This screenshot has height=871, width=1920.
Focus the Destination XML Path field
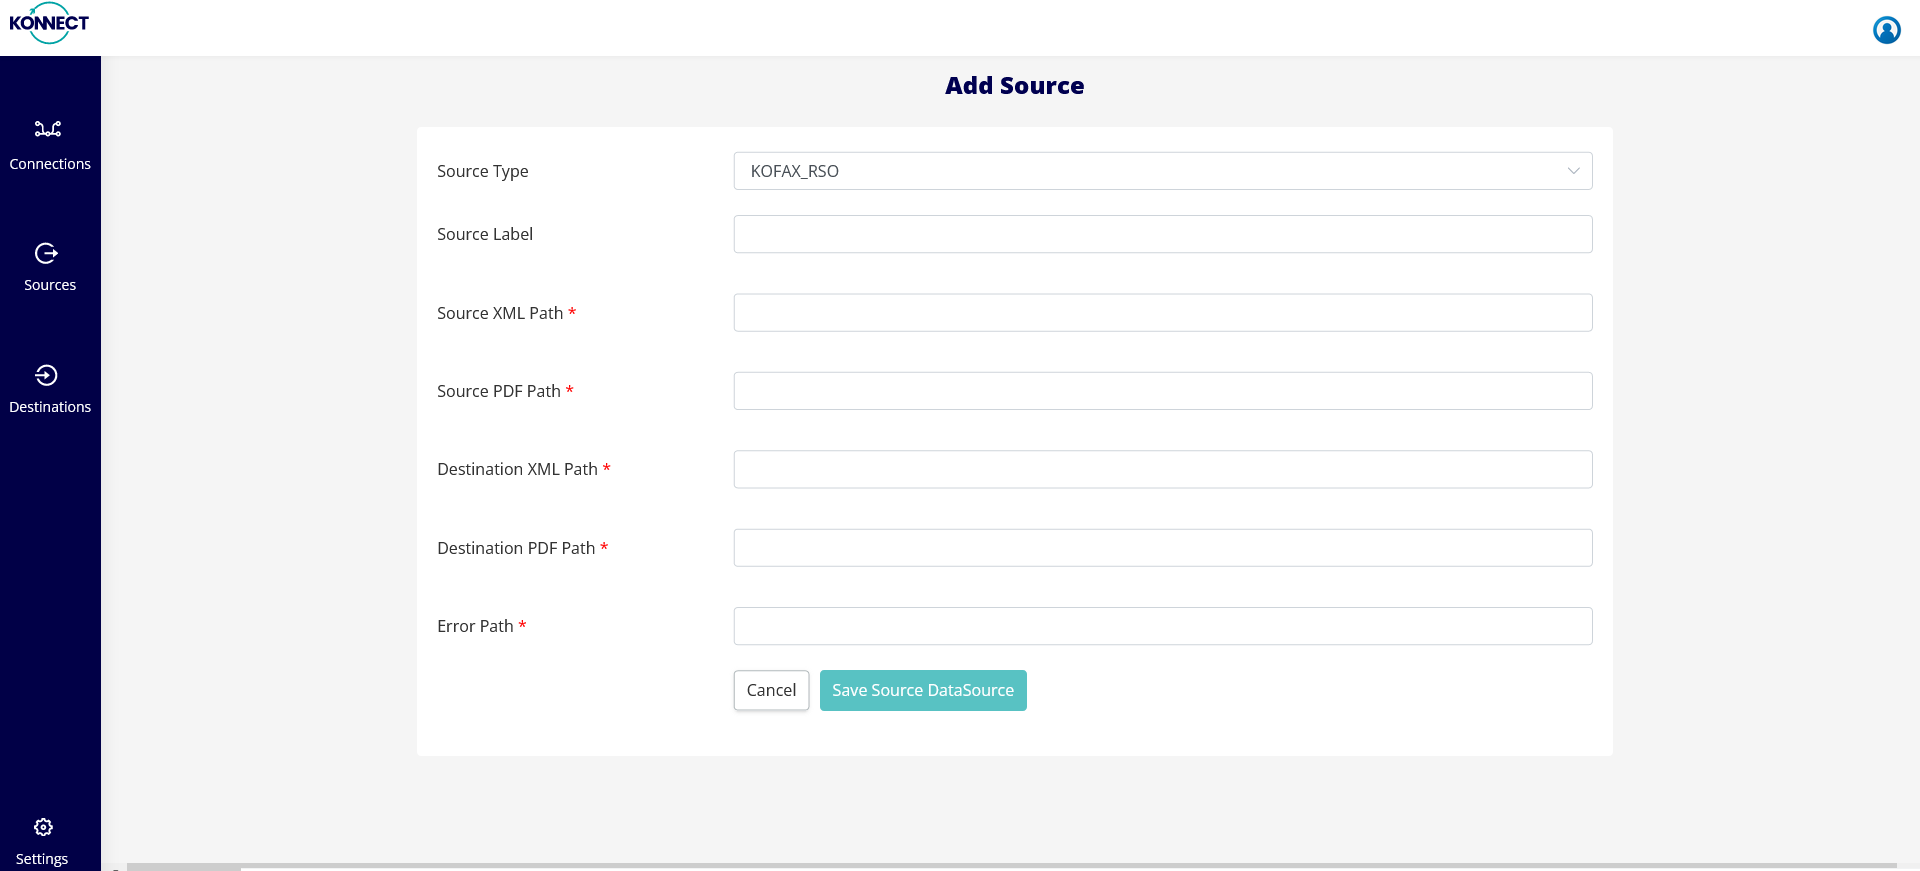tap(1162, 469)
